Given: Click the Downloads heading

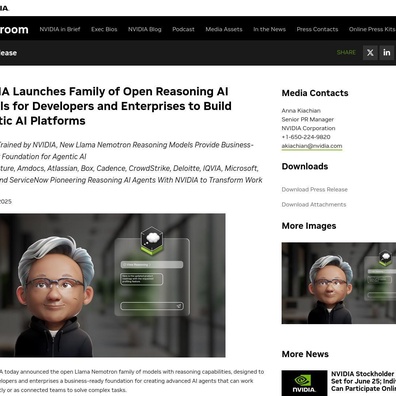Looking at the screenshot, I should [x=305, y=166].
